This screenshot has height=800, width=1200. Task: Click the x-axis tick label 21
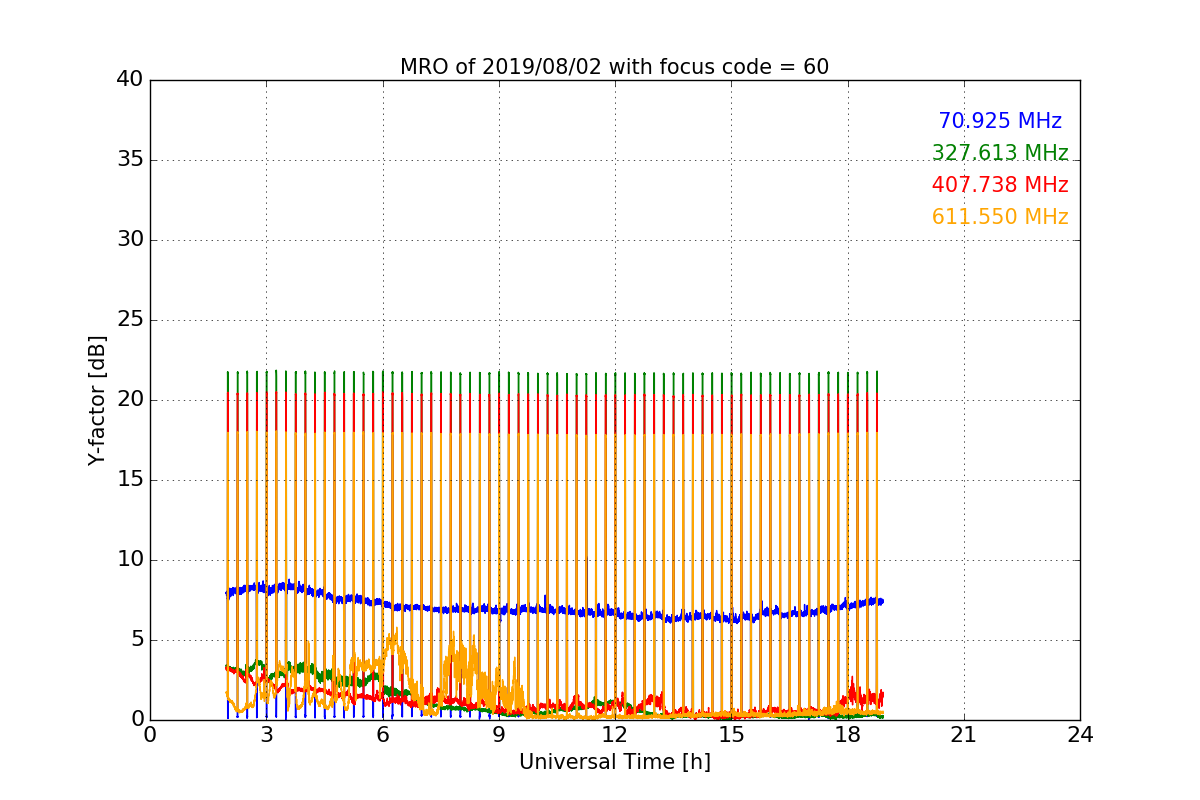tap(964, 735)
